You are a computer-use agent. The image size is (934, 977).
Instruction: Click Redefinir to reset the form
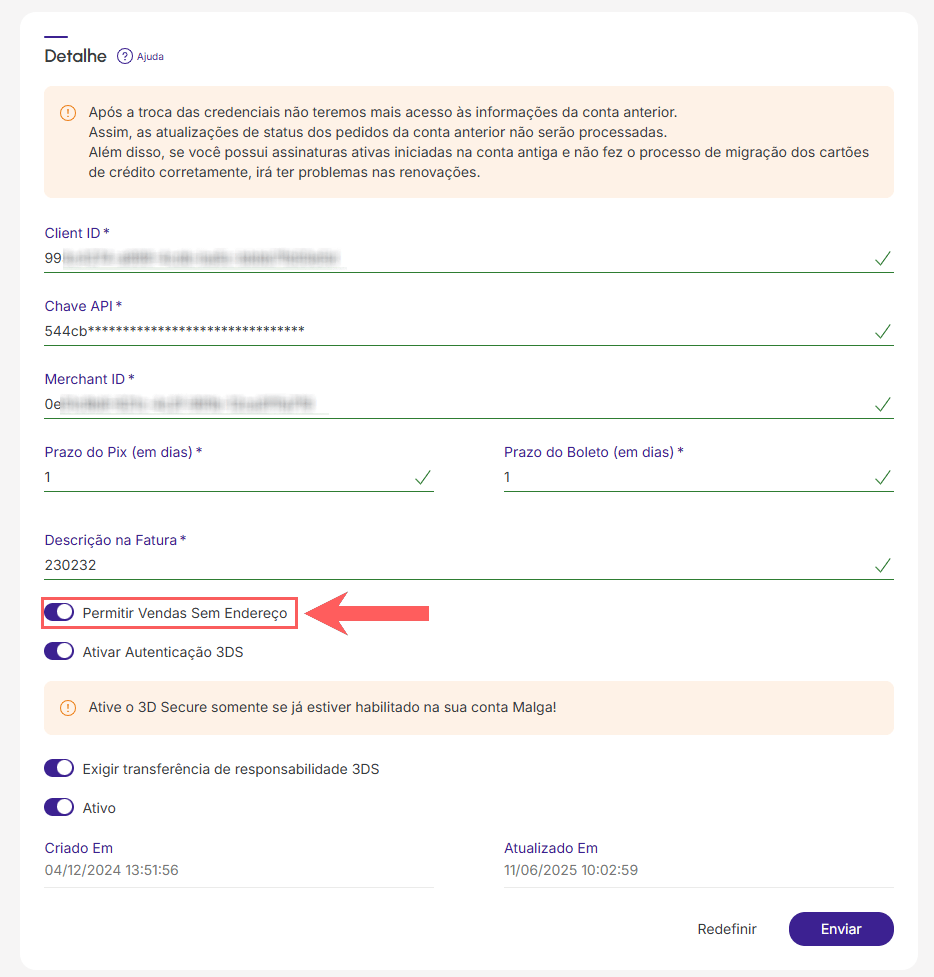pyautogui.click(x=727, y=929)
